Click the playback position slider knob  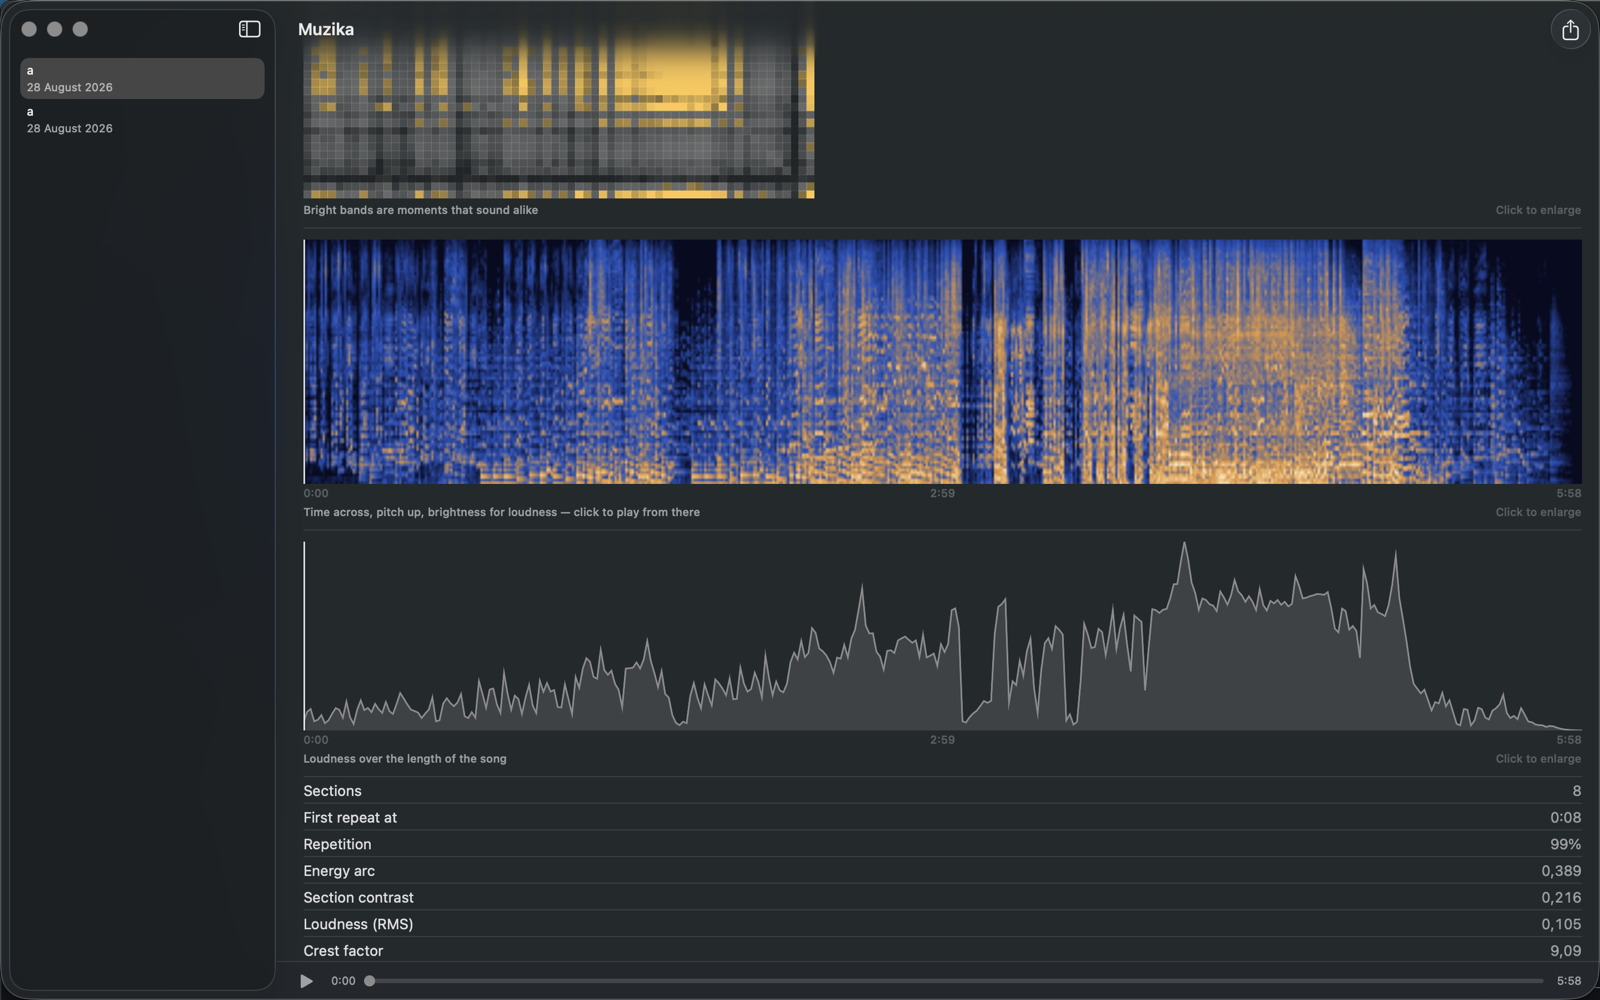[370, 981]
